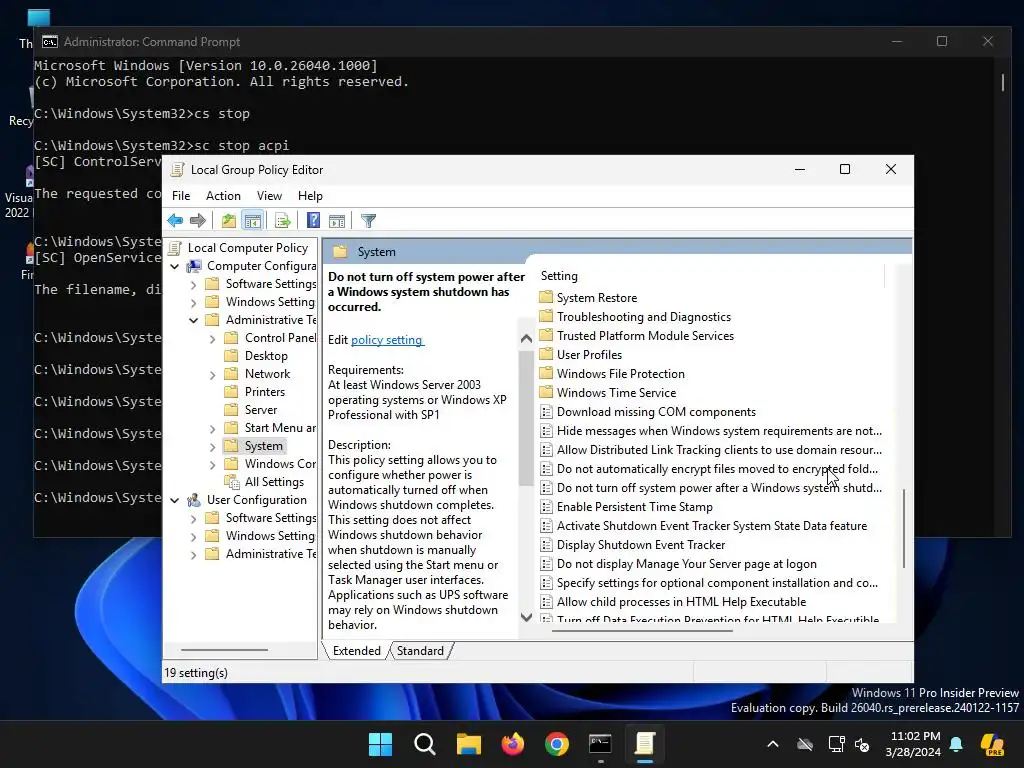The width and height of the screenshot is (1024, 768).
Task: Collapse the User Configuration node
Action: click(174, 500)
